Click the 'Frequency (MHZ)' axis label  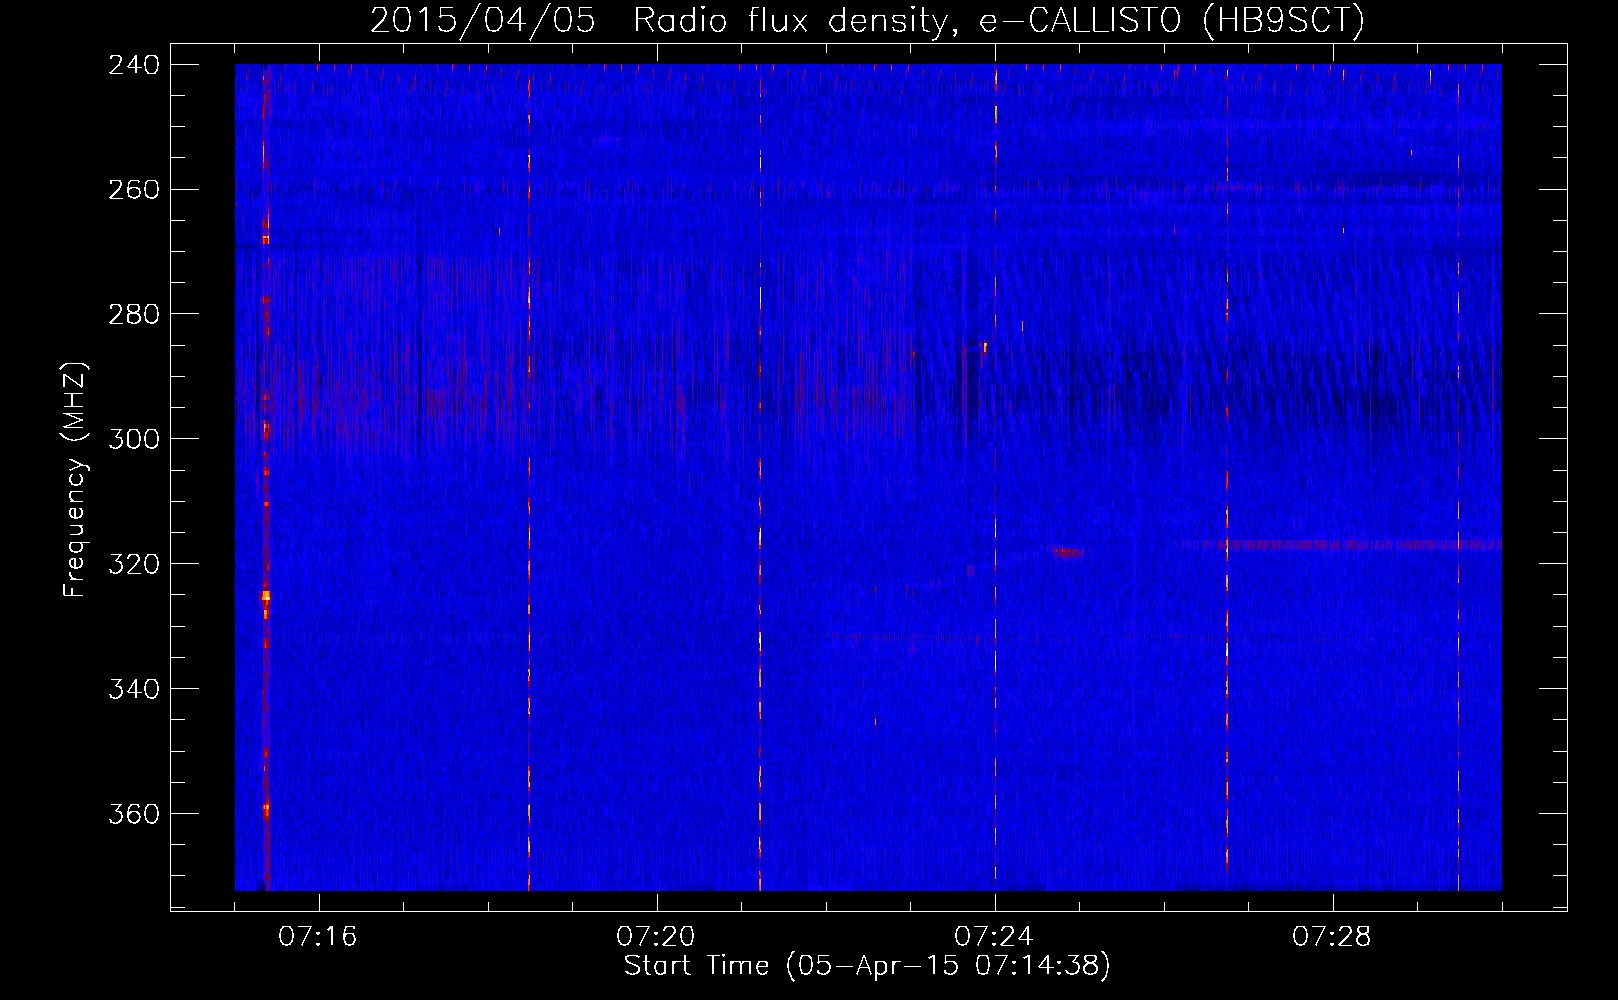[x=75, y=480]
